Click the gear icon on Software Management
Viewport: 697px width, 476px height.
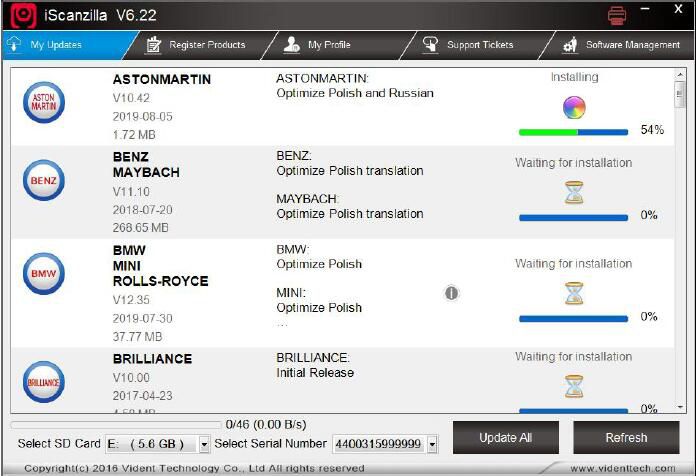click(x=570, y=44)
